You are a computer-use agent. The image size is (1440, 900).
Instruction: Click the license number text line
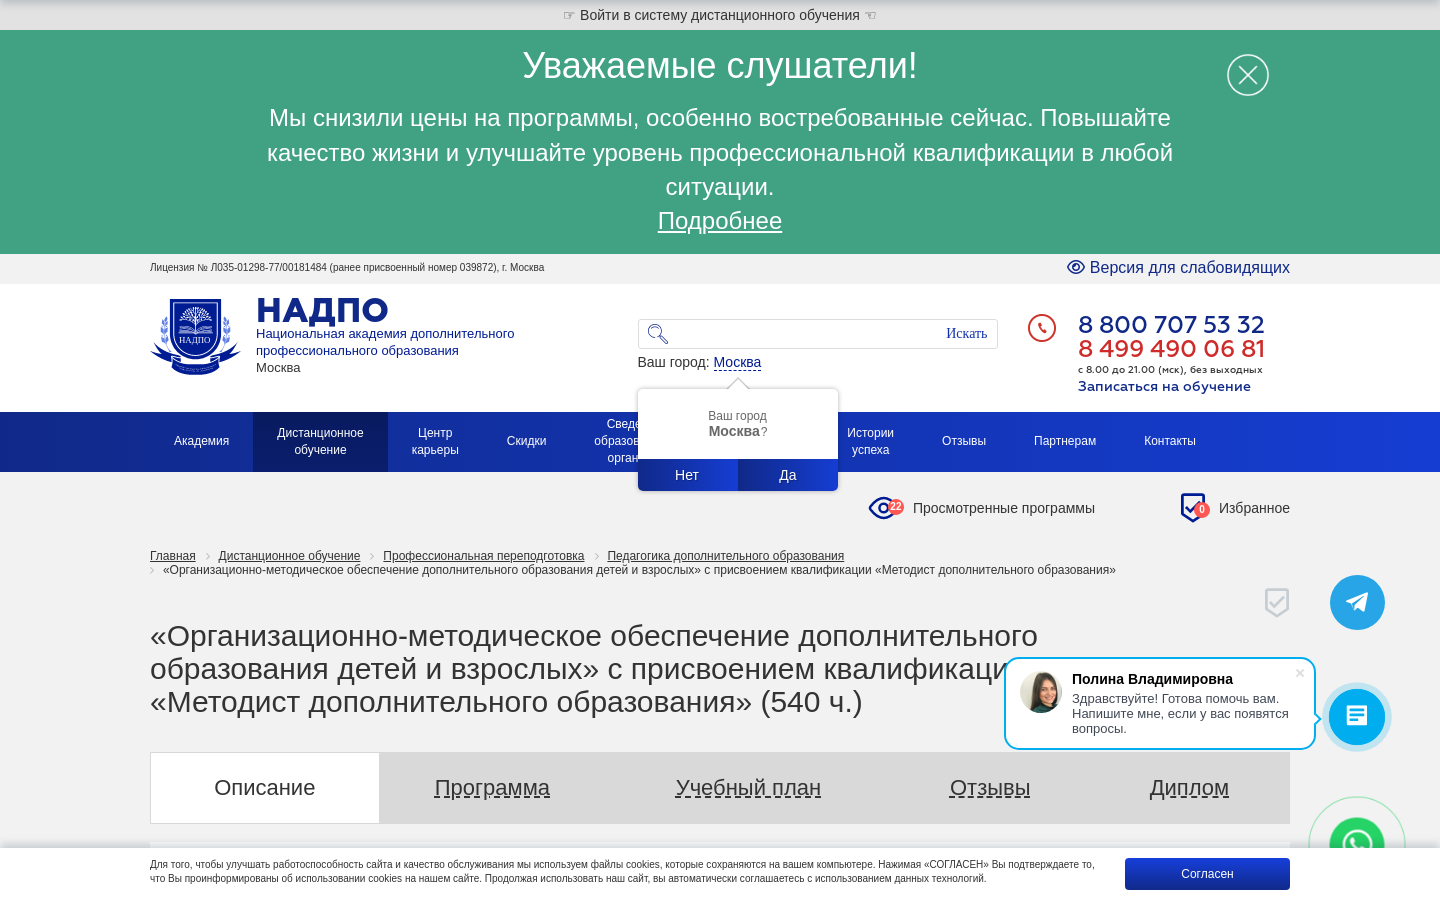click(x=347, y=268)
